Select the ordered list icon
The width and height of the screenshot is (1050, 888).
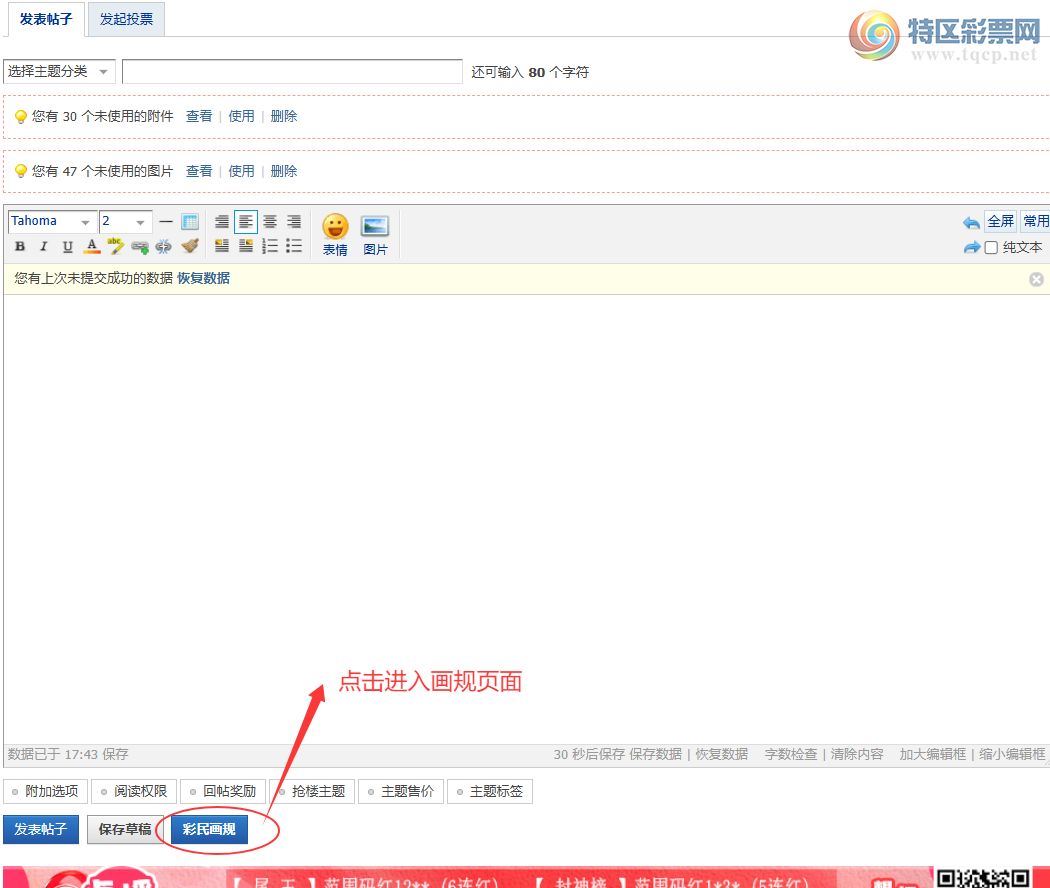pos(269,246)
